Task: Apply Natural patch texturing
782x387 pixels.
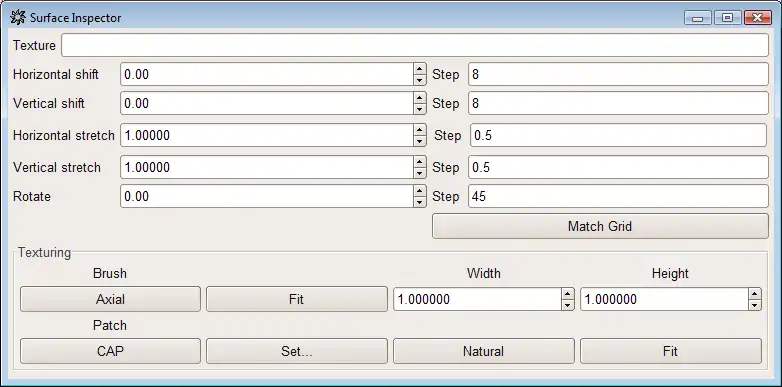Action: tap(483, 351)
